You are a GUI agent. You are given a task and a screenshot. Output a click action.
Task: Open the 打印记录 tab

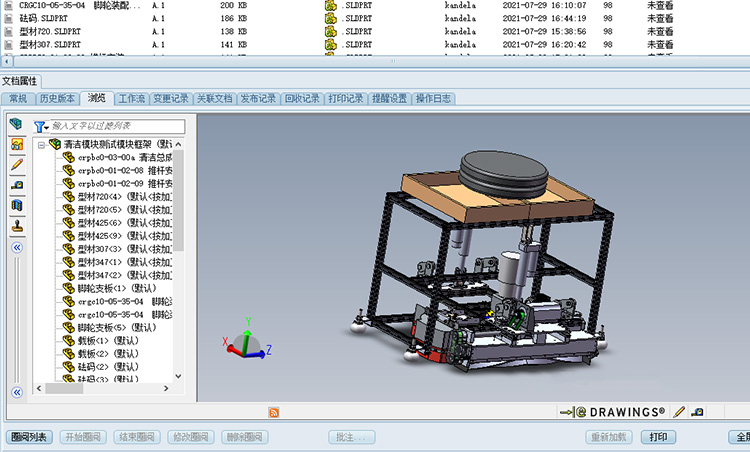[345, 99]
